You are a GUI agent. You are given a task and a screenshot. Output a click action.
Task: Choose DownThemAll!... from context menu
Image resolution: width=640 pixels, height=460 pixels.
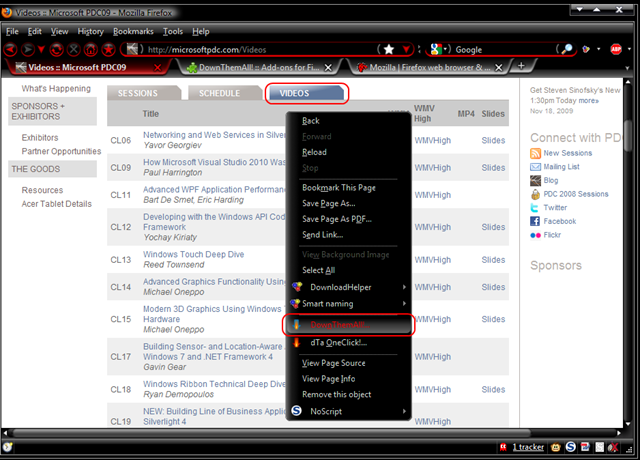pos(348,325)
